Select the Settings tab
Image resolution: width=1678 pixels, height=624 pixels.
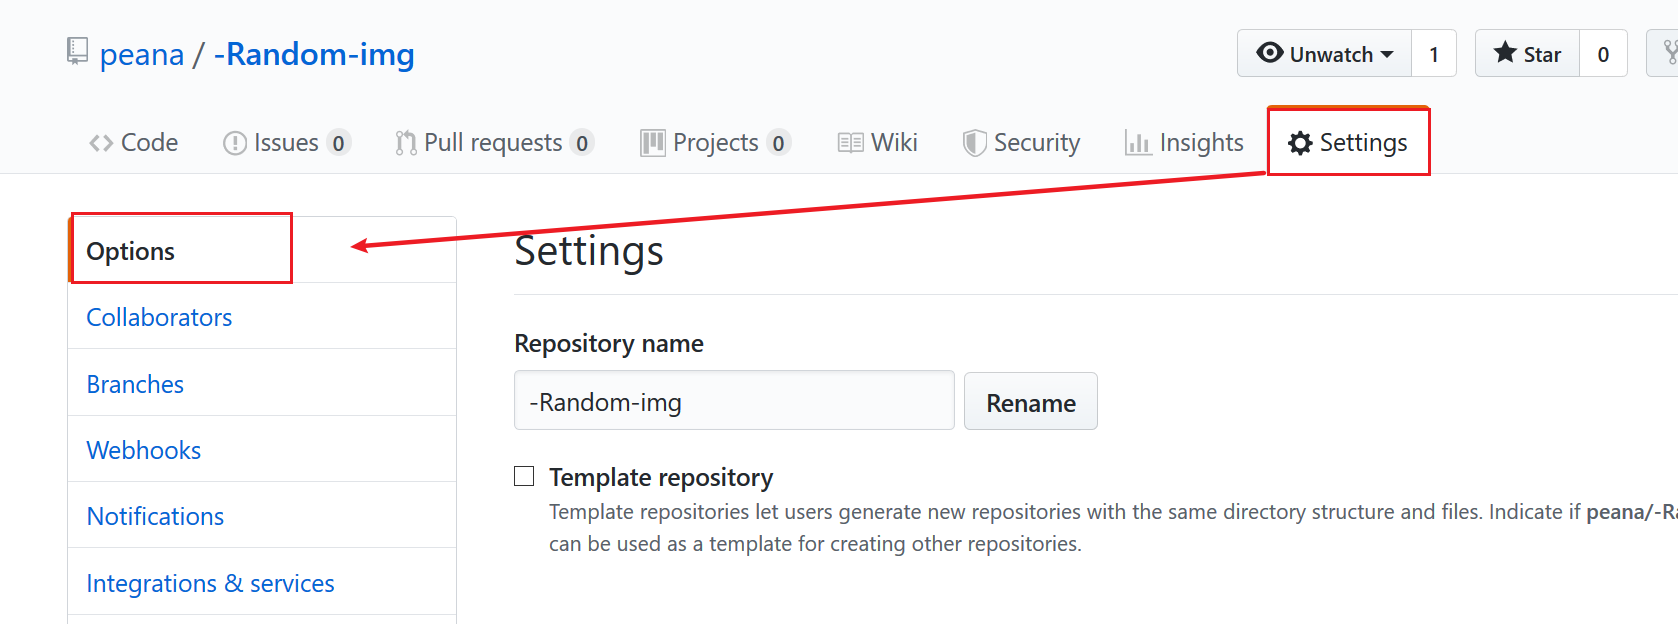pos(1348,143)
